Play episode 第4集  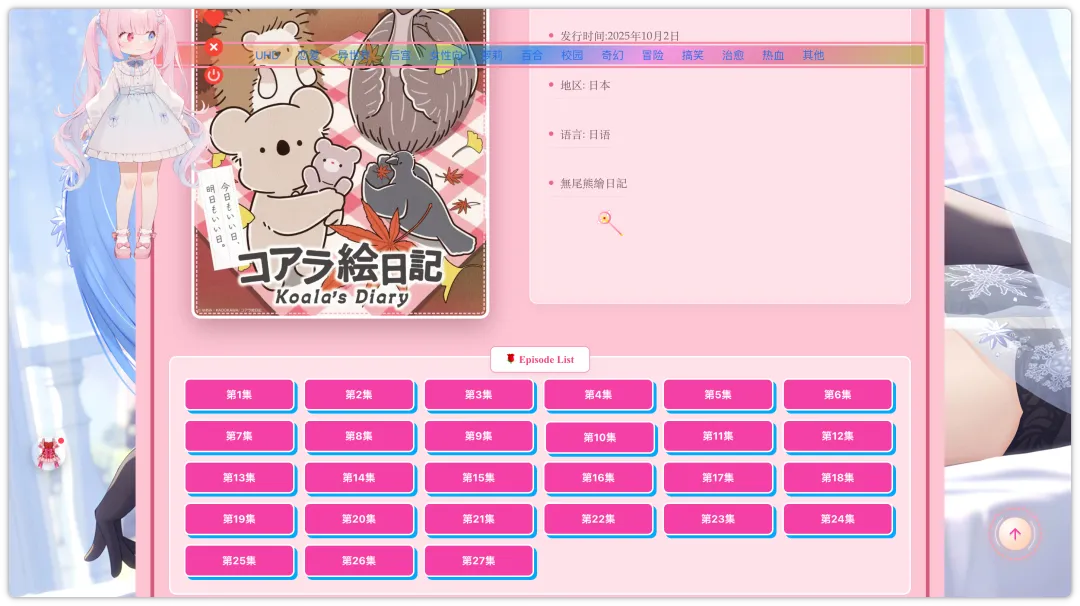[x=598, y=395]
